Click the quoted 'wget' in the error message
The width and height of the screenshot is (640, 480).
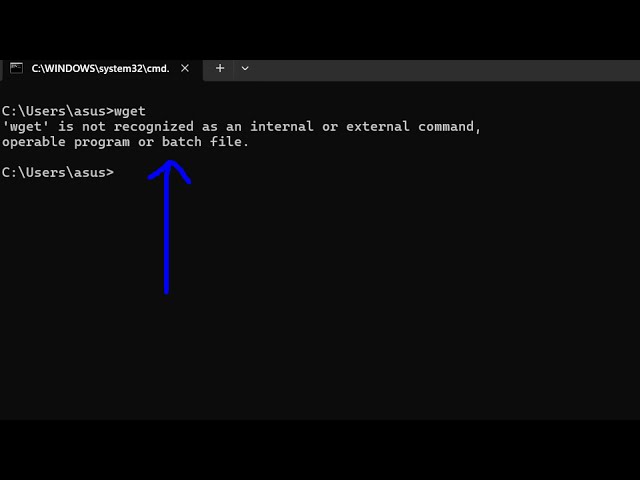26,127
